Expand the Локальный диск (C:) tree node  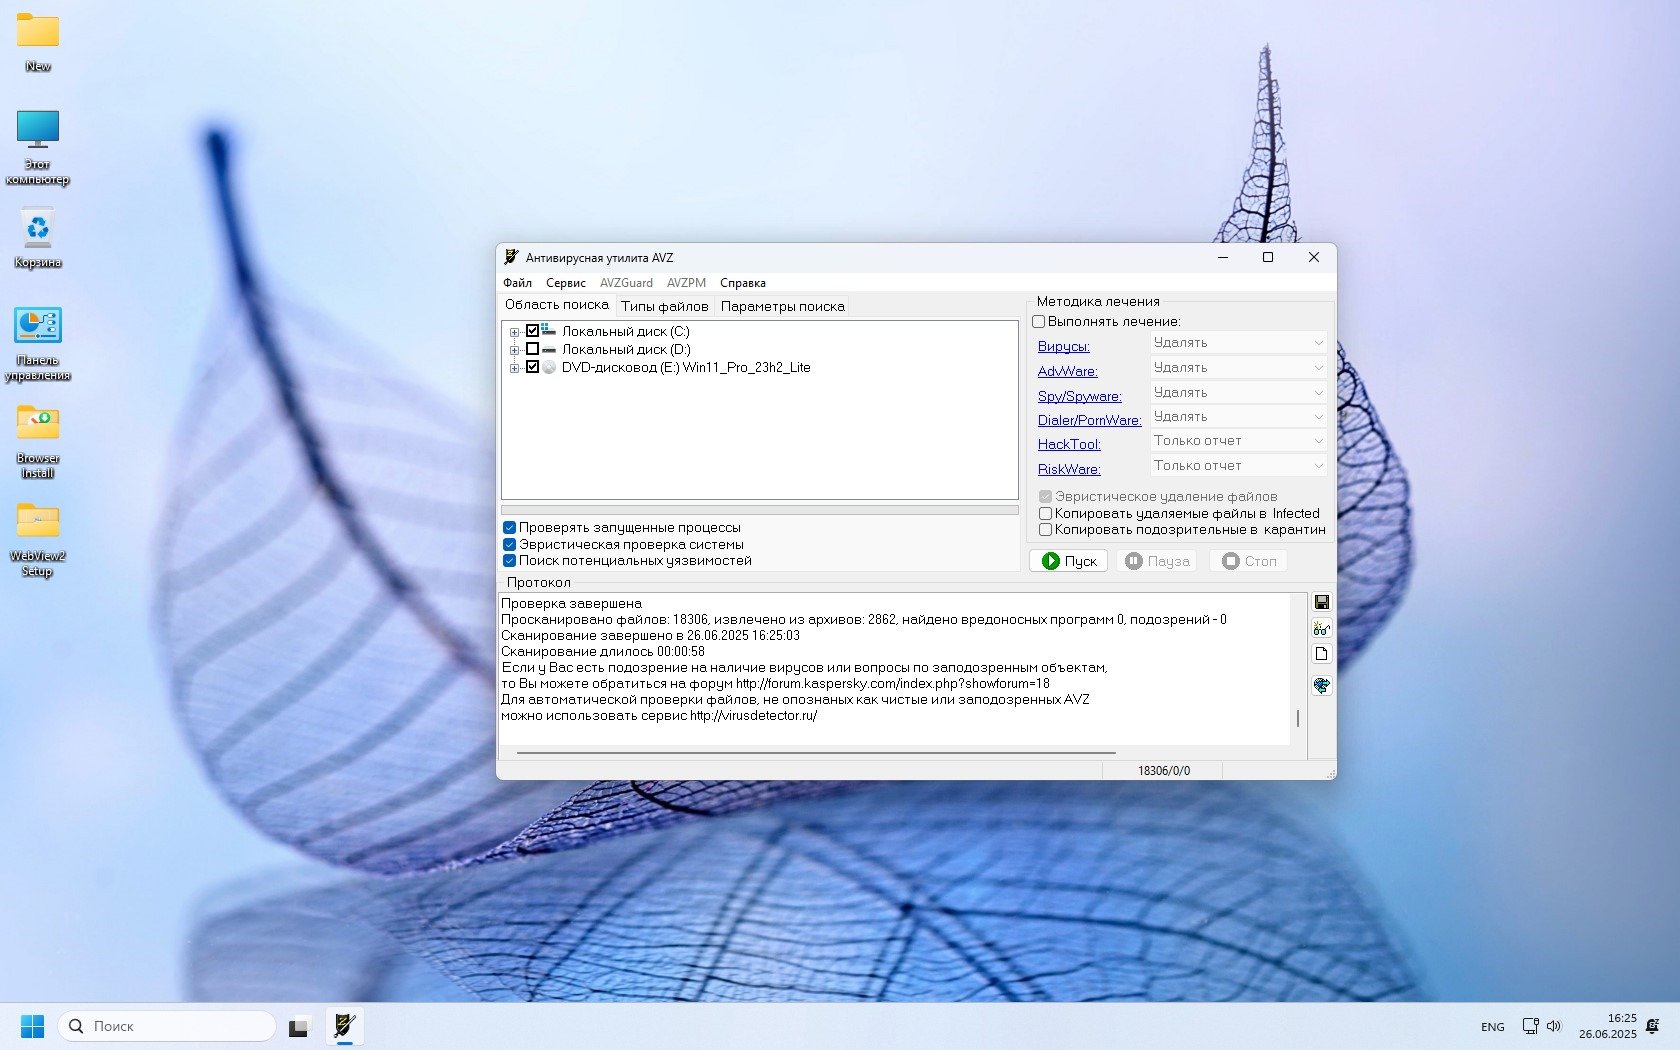514,332
